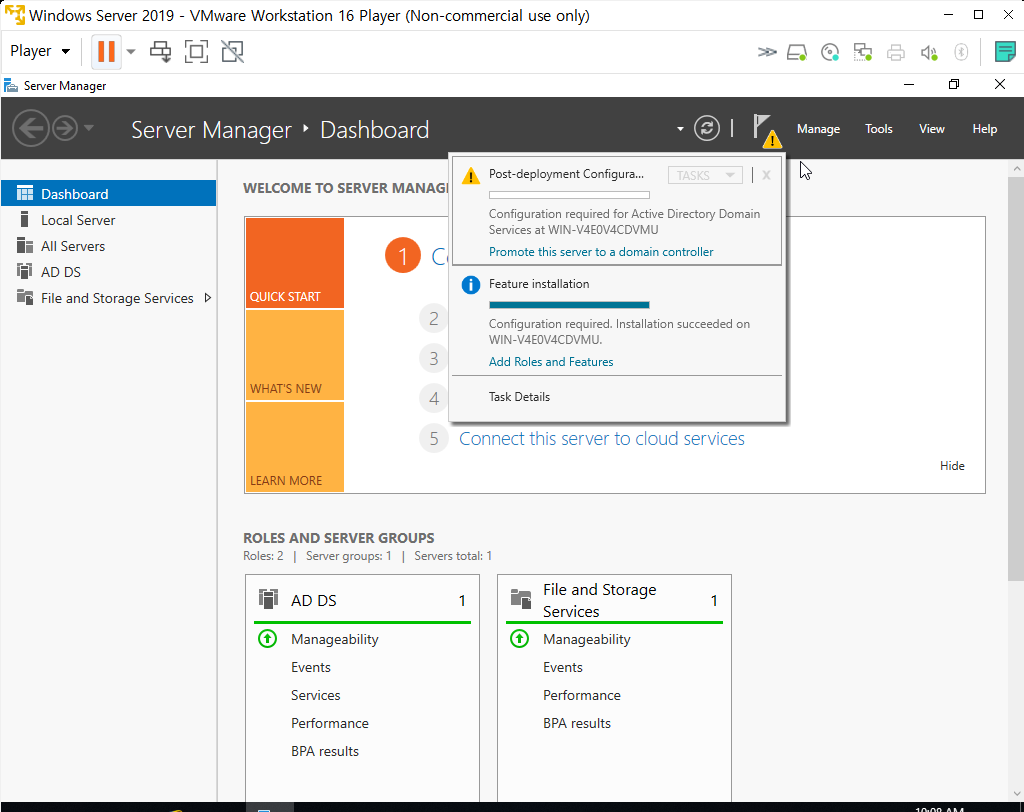Click the AD DS tile role icon
This screenshot has width=1024, height=812.
[268, 599]
